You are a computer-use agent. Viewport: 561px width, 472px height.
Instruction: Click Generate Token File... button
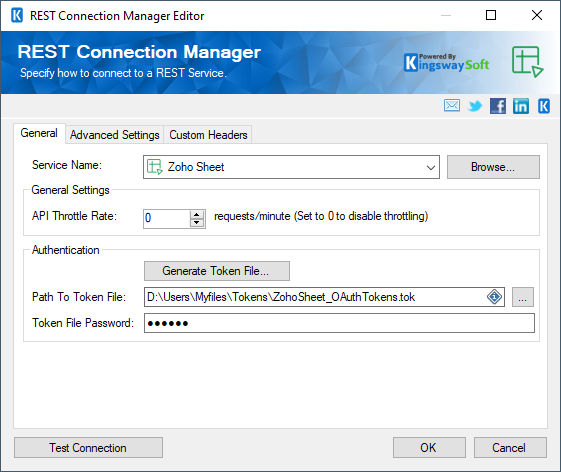click(x=217, y=271)
